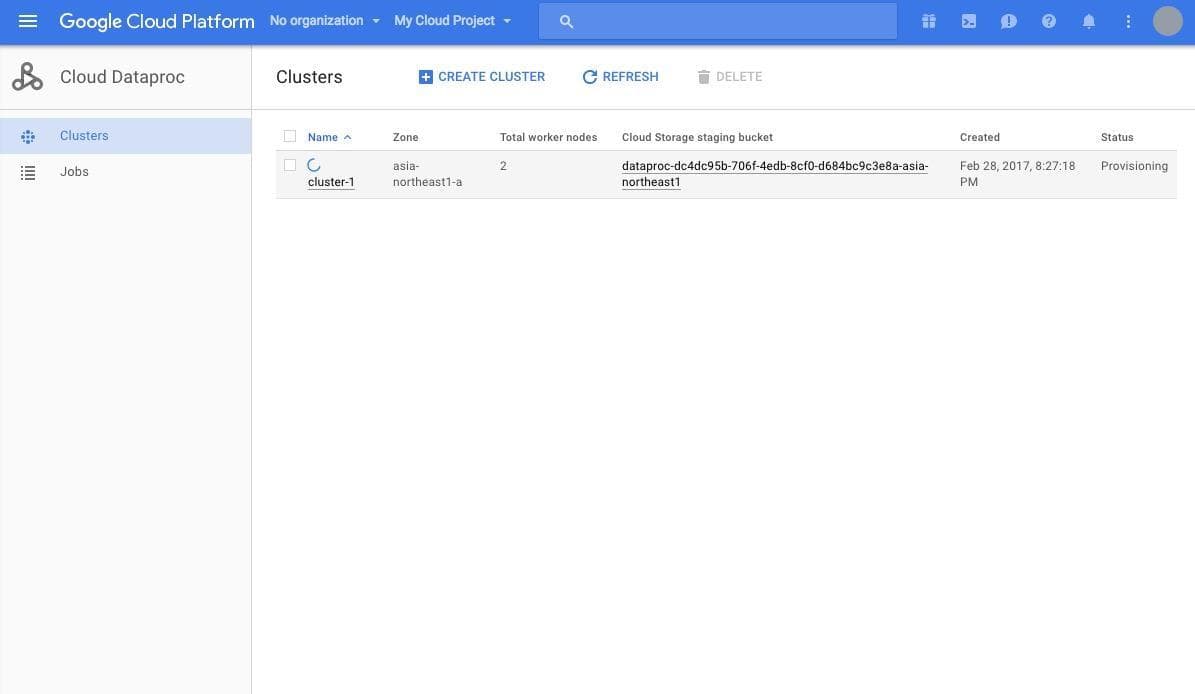Click the Provisioning status text
This screenshot has width=1195, height=694.
pyautogui.click(x=1133, y=166)
